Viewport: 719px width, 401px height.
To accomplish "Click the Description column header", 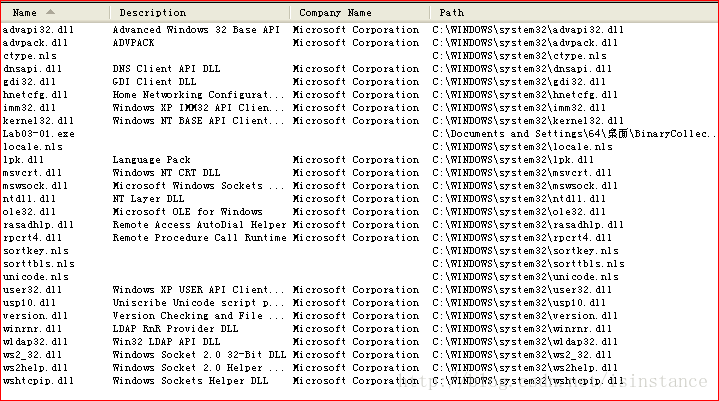I will [x=152, y=13].
